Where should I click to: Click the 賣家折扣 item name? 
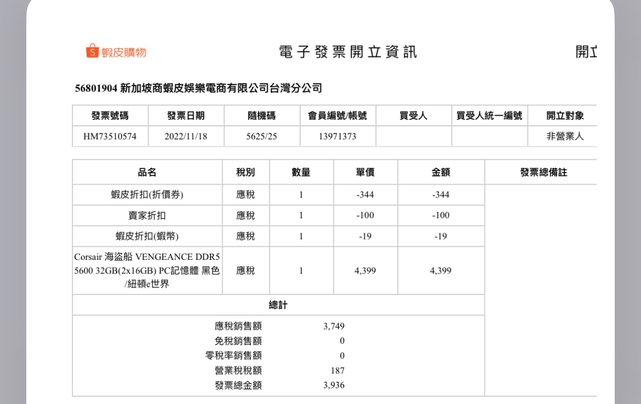point(147,215)
